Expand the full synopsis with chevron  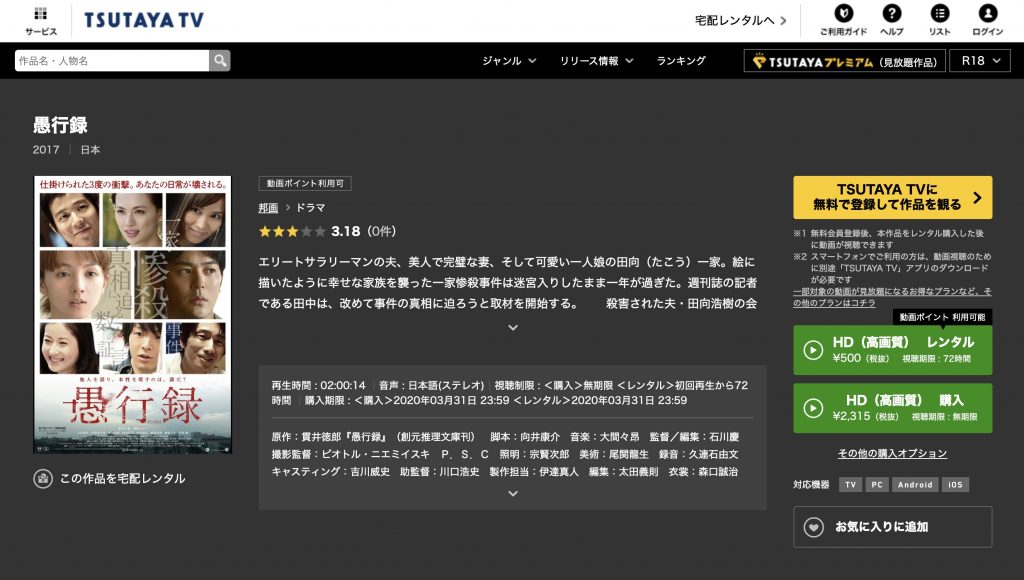pos(512,327)
